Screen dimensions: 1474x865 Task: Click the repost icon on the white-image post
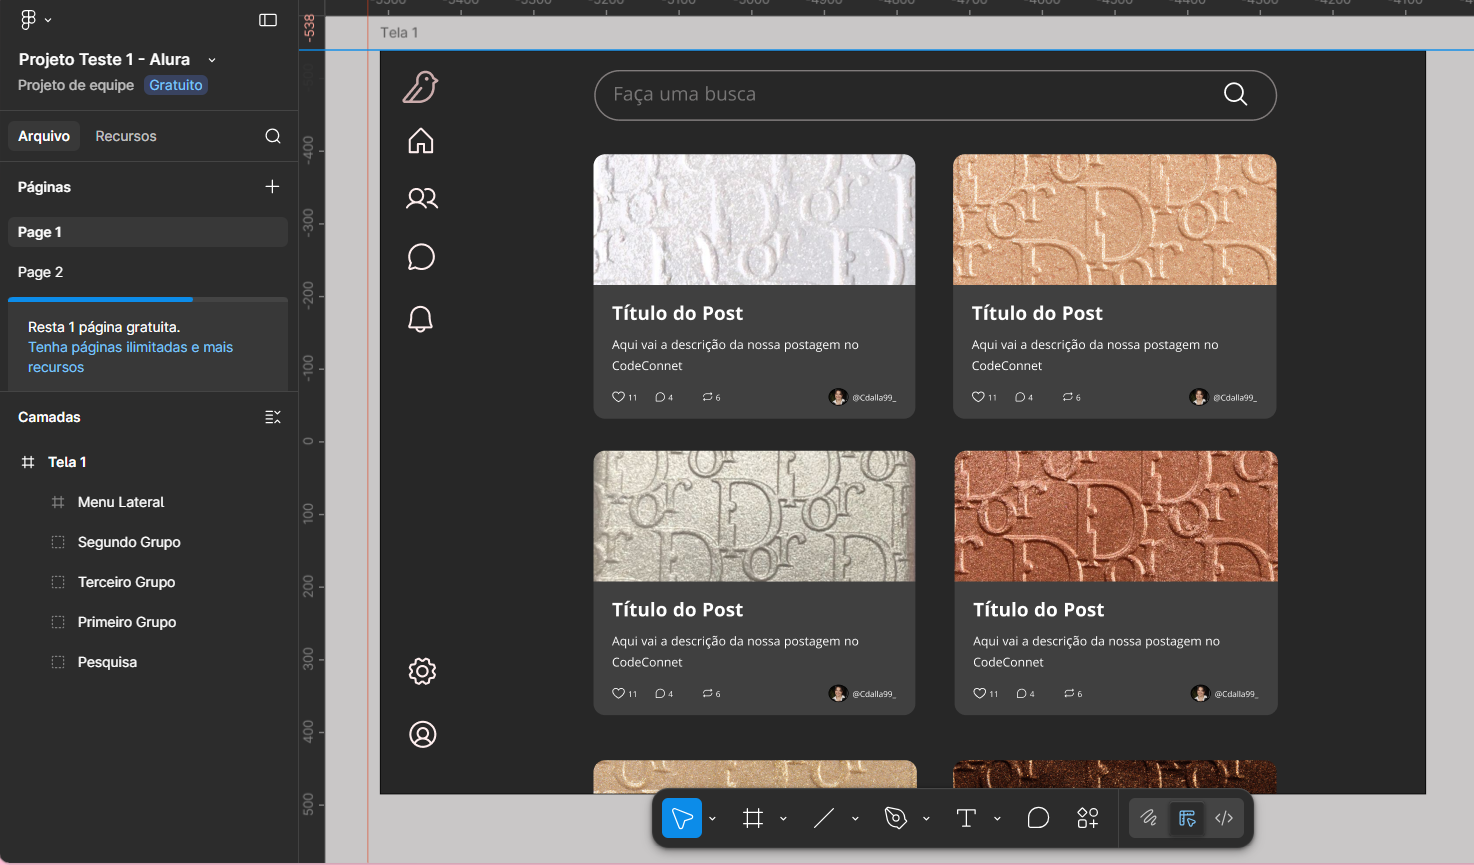(x=708, y=397)
